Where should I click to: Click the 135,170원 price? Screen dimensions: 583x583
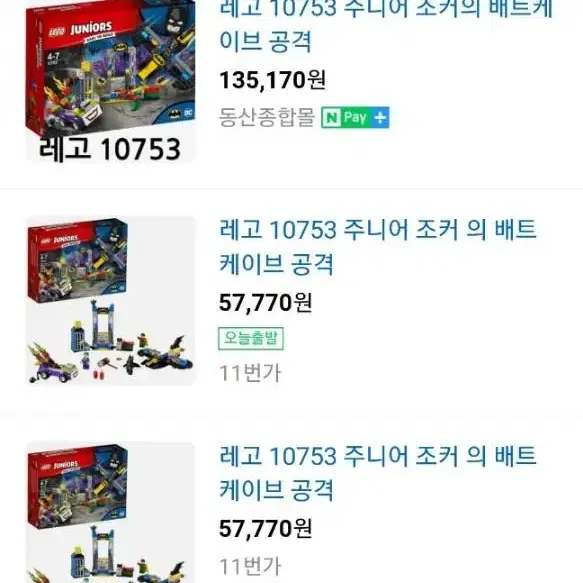click(273, 80)
